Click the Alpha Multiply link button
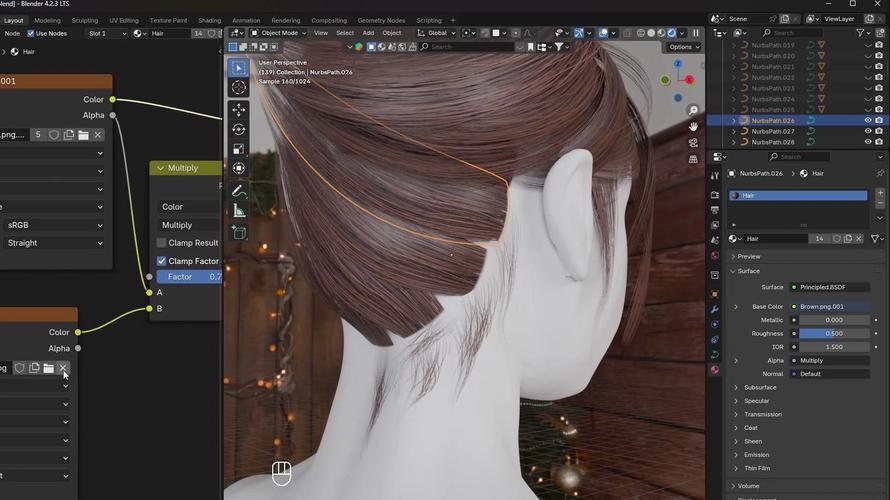 (x=830, y=360)
